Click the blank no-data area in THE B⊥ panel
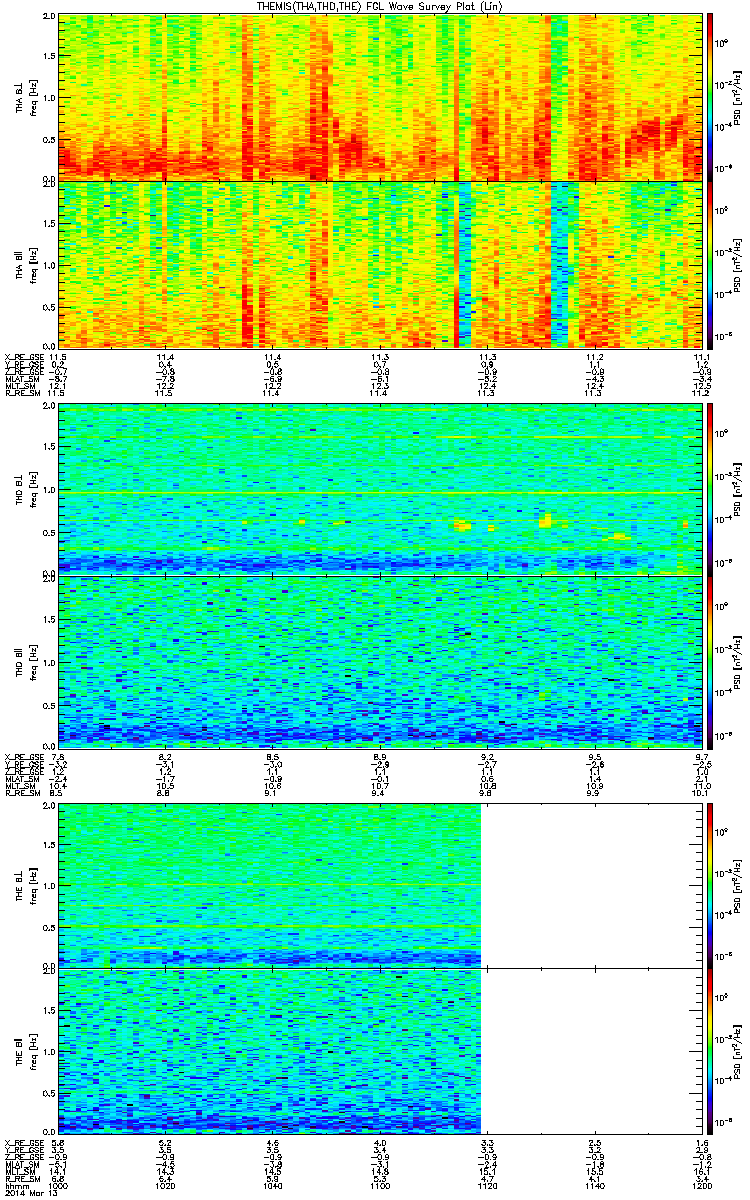Screen dimensions: 750x1200 593,886
